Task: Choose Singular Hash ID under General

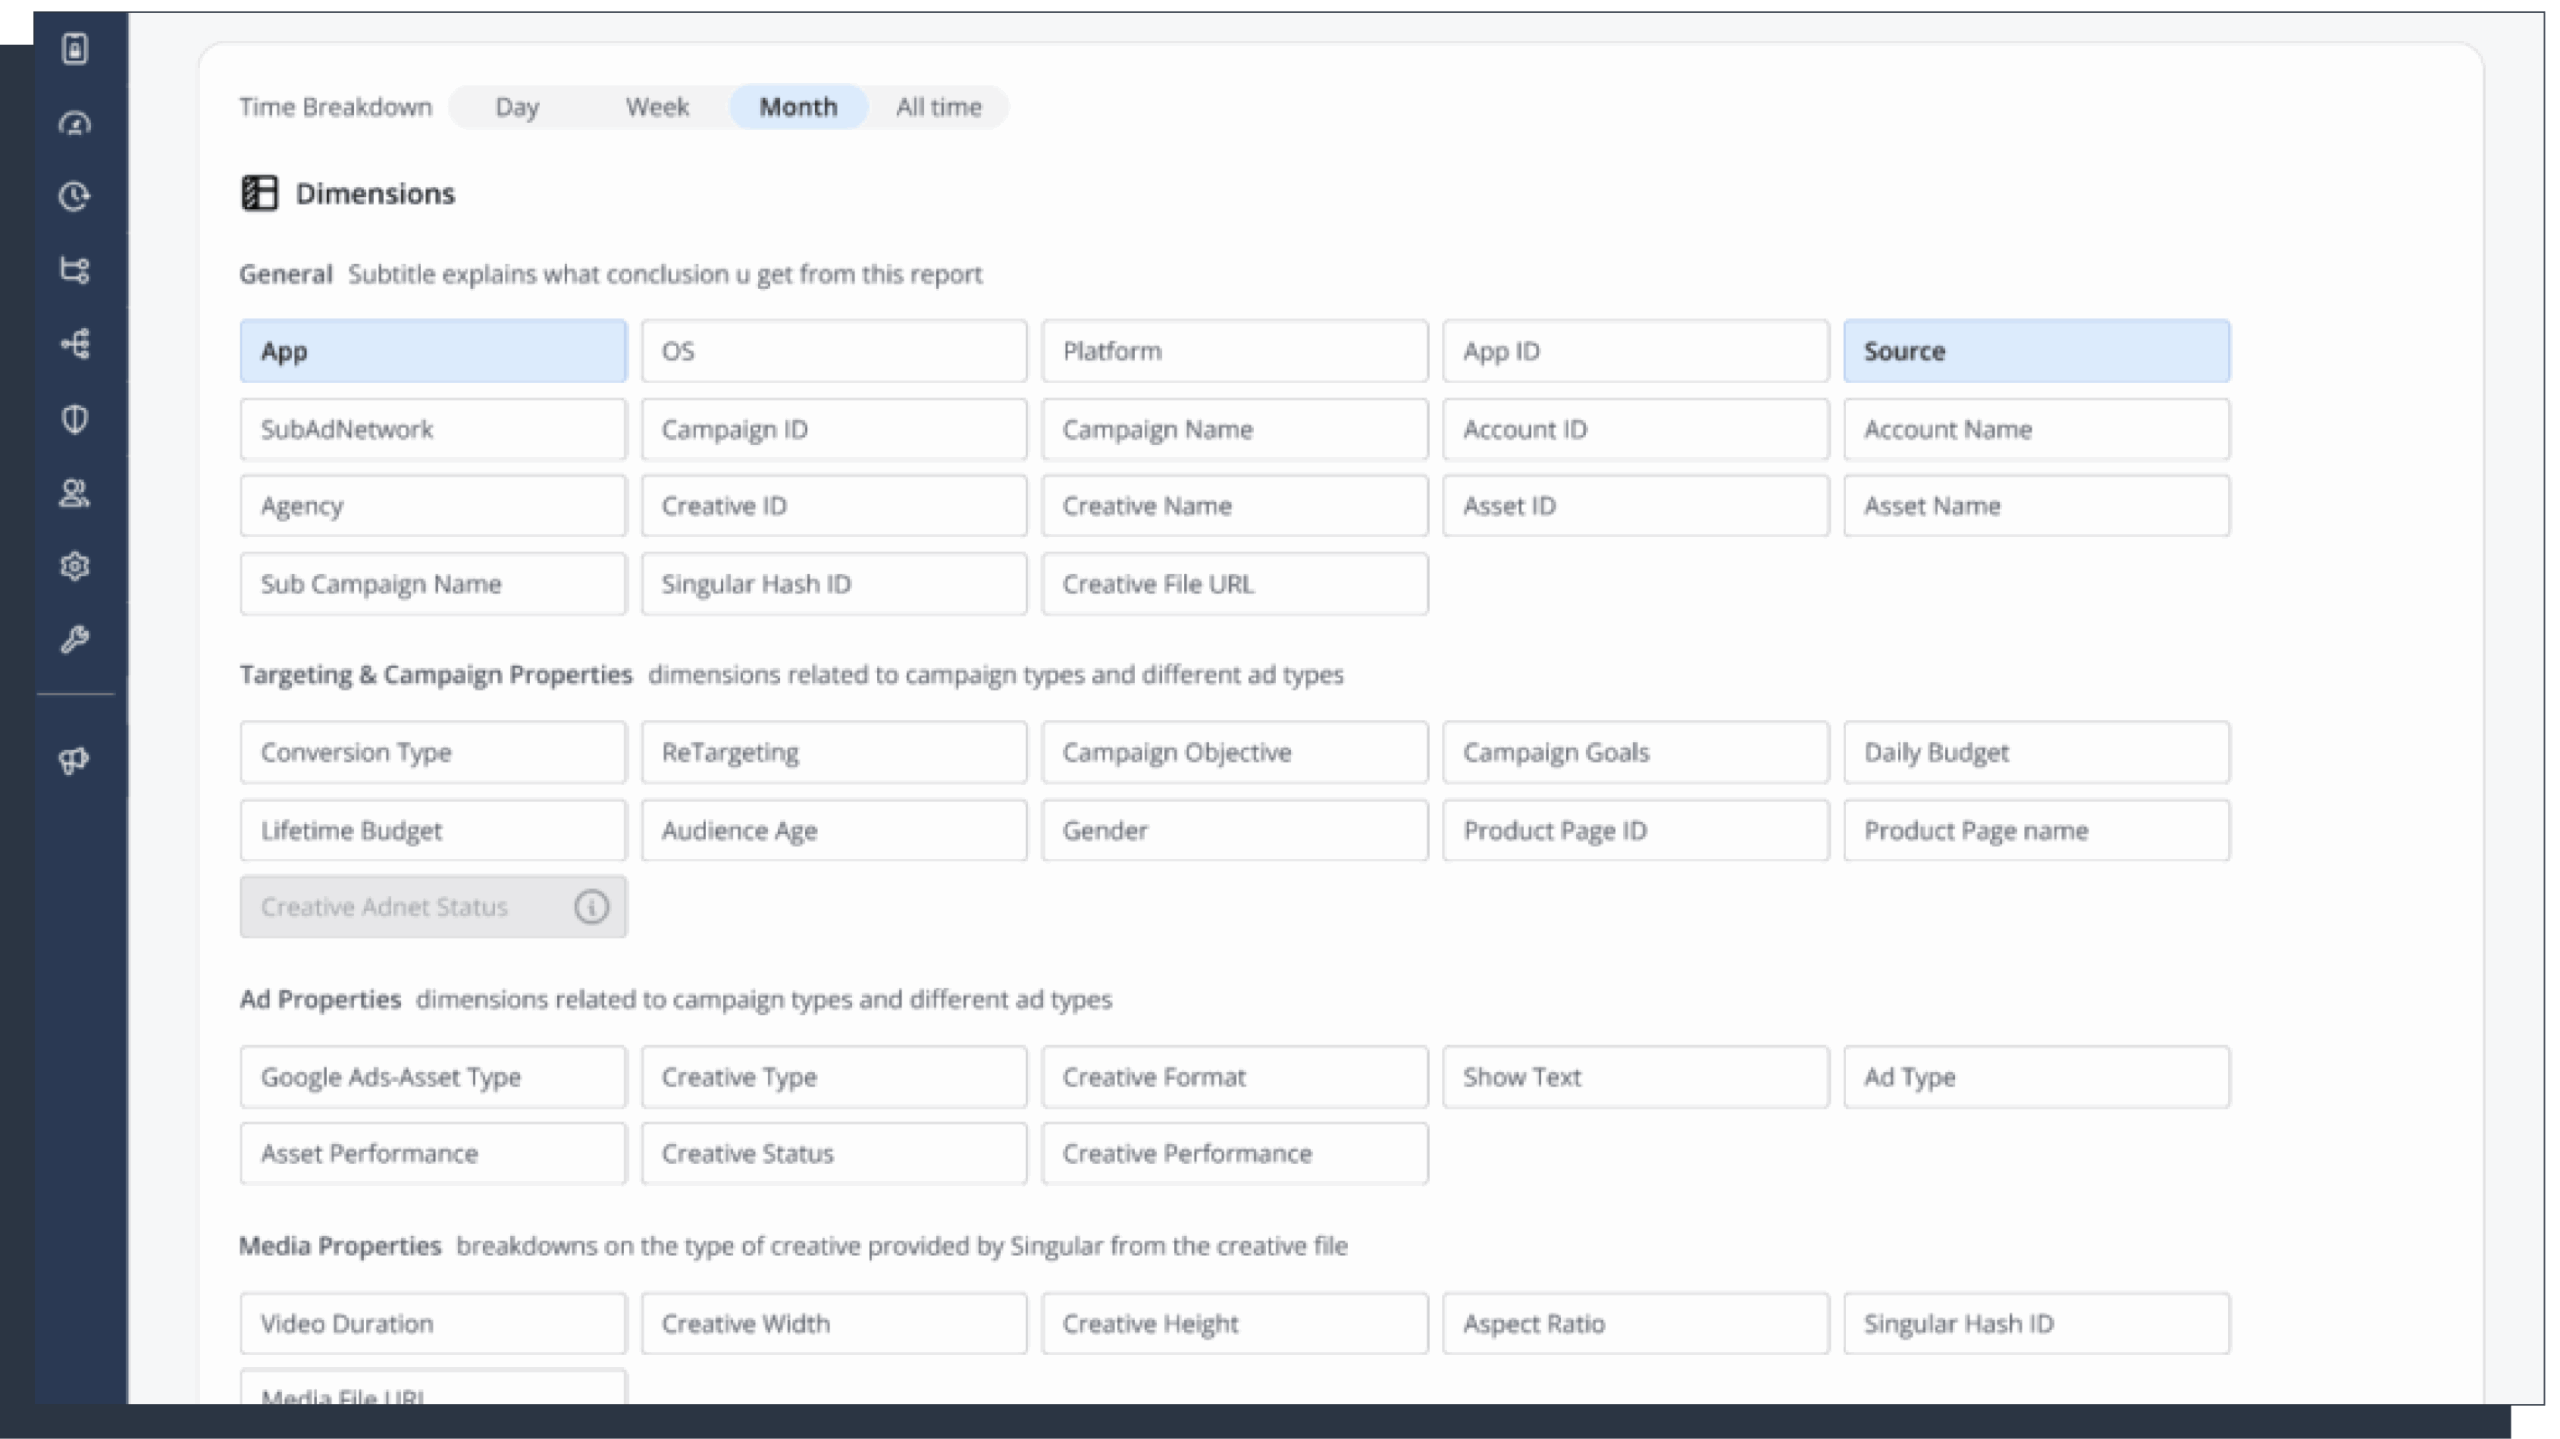Action: click(x=834, y=584)
